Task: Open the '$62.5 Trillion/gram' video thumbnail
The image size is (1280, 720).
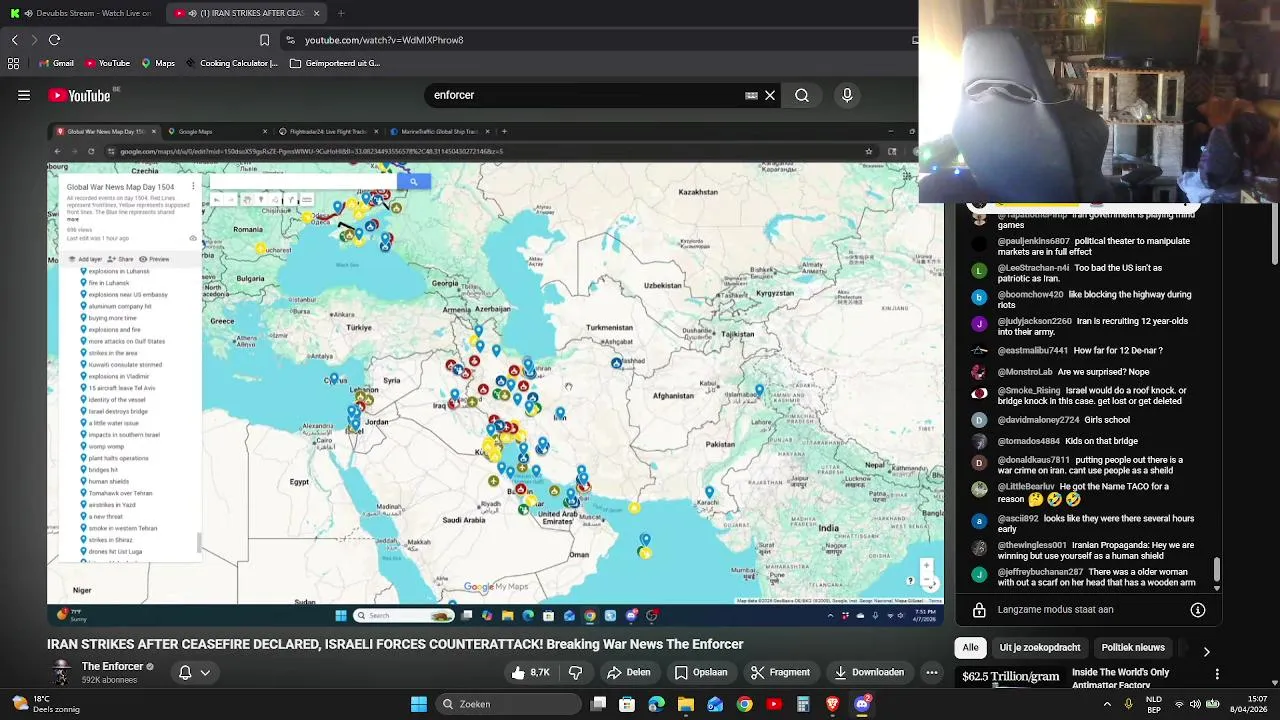Action: 1010,678
